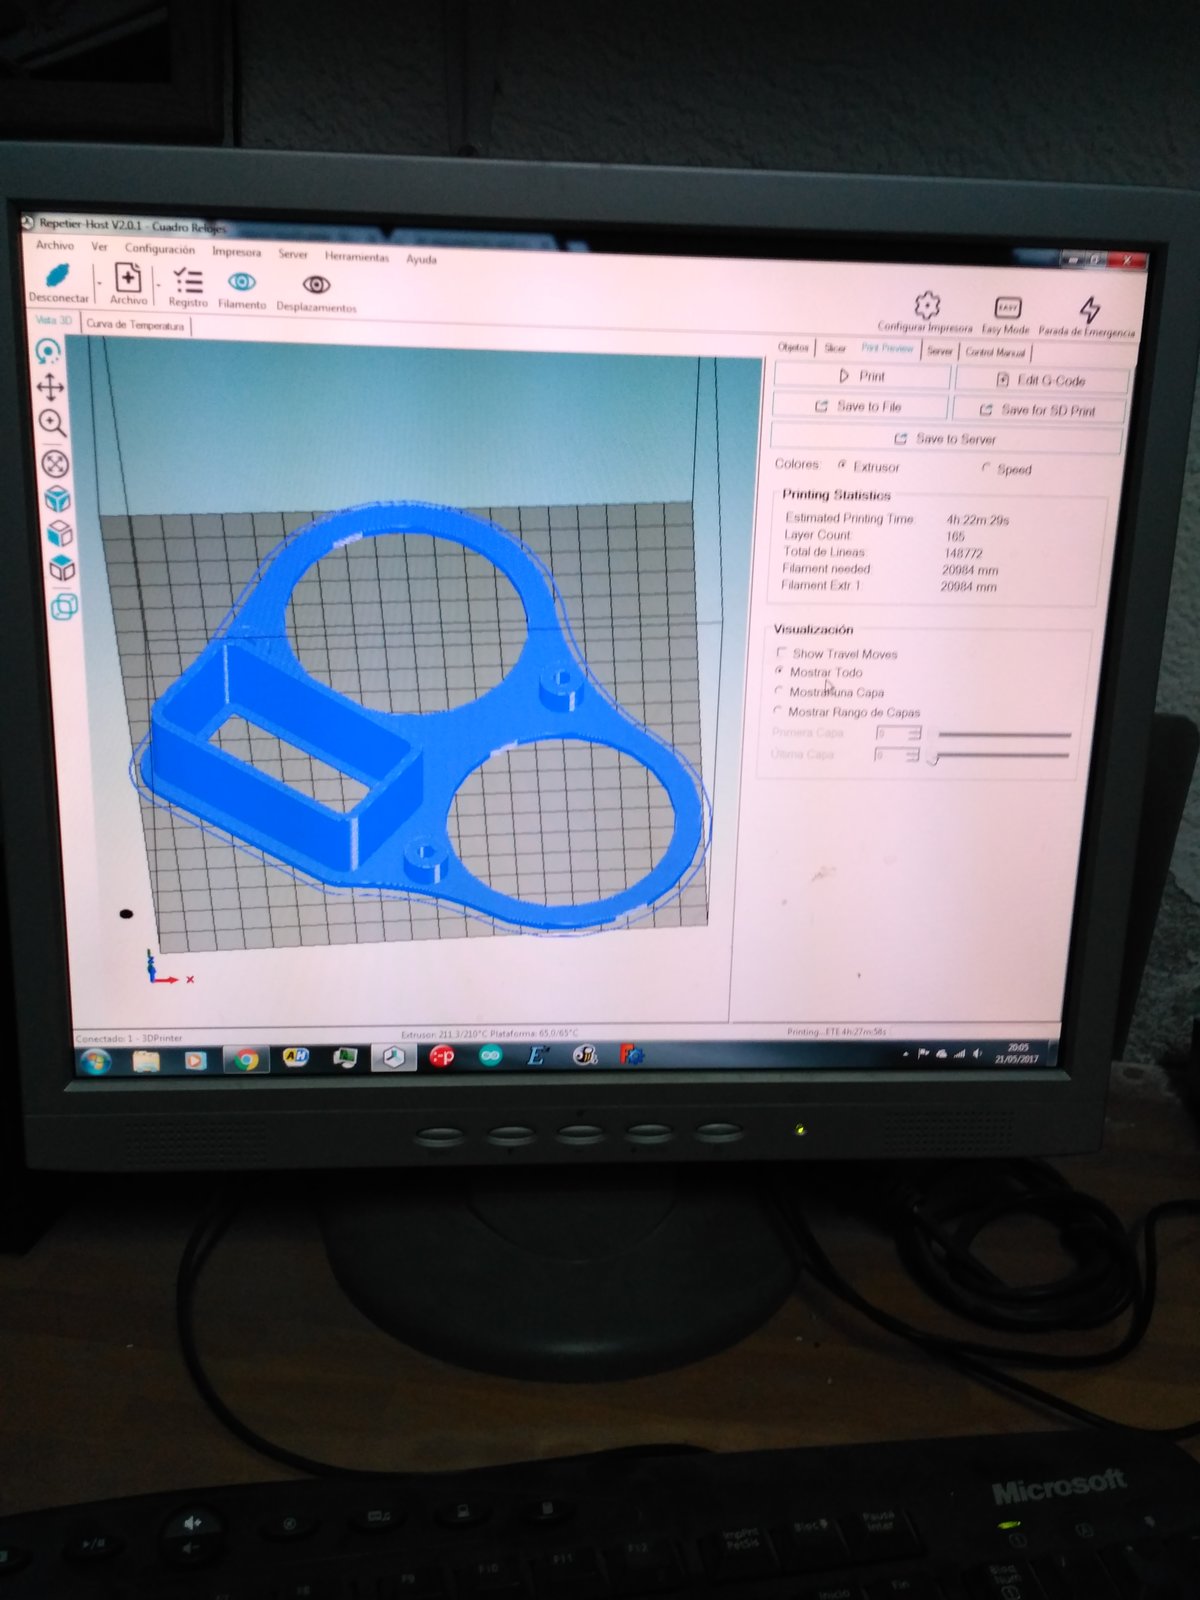Image resolution: width=1200 pixels, height=1600 pixels.
Task: Switch to the Control Manual tab
Action: point(995,352)
